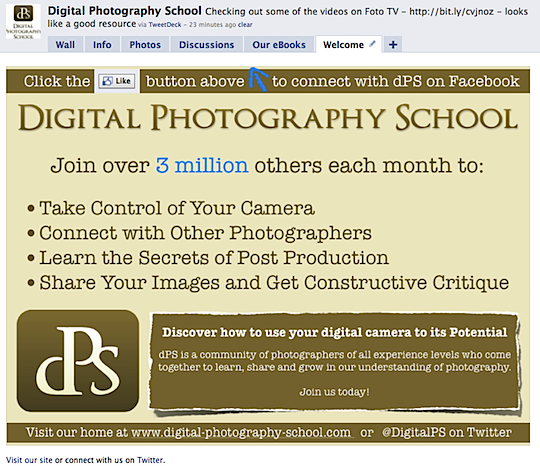The width and height of the screenshot is (540, 466).
Task: Open the TweetDeck link in status
Action: click(x=165, y=25)
